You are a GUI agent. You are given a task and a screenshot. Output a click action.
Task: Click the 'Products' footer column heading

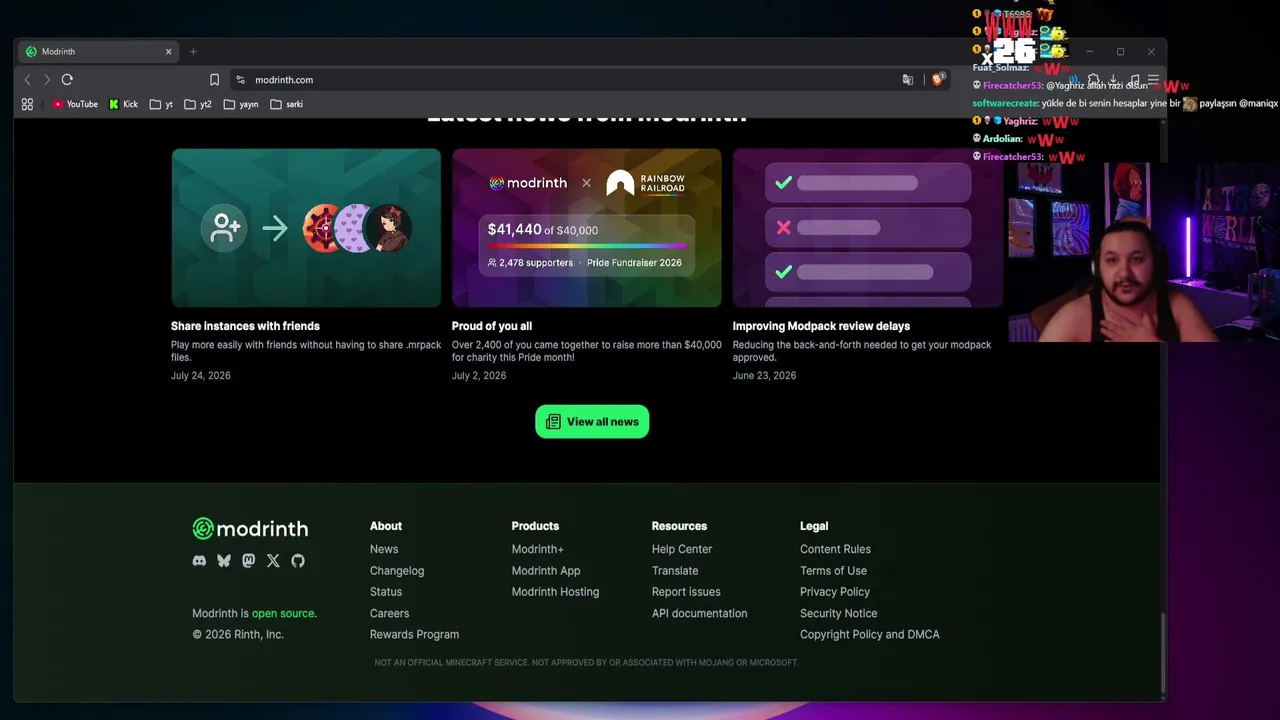tap(535, 526)
